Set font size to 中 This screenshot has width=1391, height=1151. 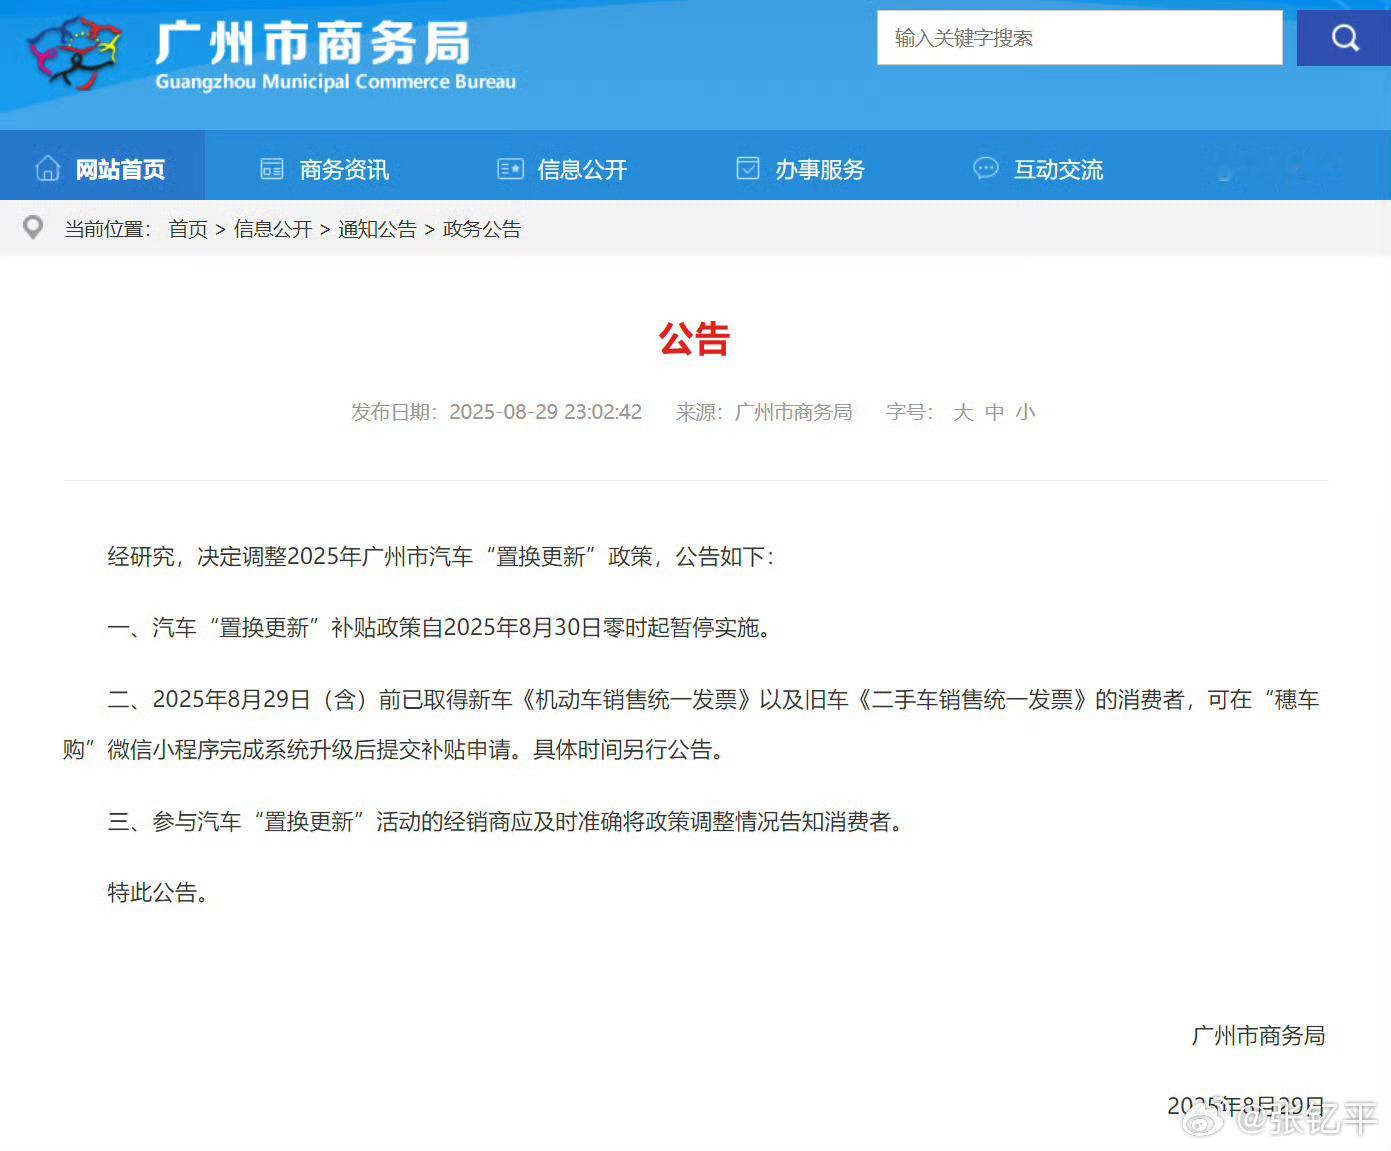point(994,412)
